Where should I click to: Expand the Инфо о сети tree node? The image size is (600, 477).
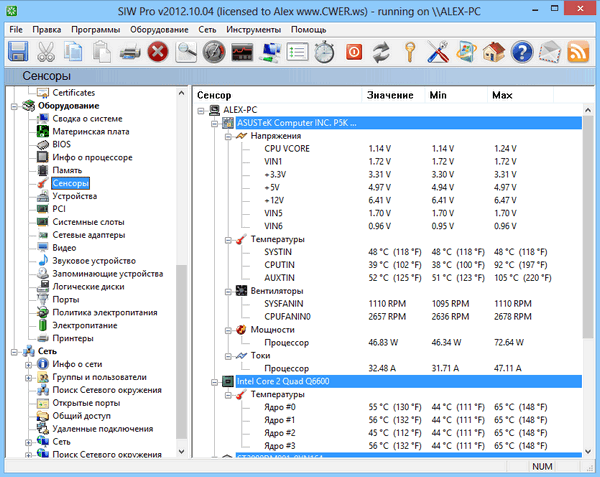(x=28, y=364)
